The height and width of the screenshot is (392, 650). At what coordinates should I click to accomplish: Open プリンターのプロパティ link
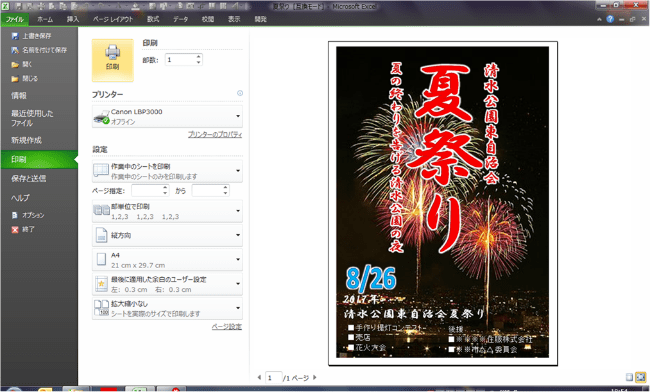[x=215, y=134]
